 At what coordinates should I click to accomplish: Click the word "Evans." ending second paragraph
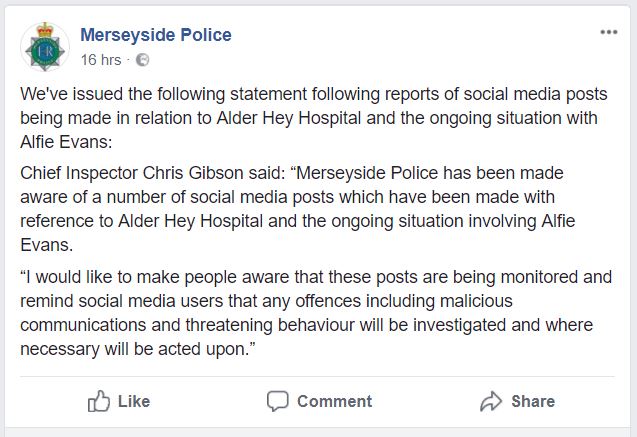(x=47, y=245)
